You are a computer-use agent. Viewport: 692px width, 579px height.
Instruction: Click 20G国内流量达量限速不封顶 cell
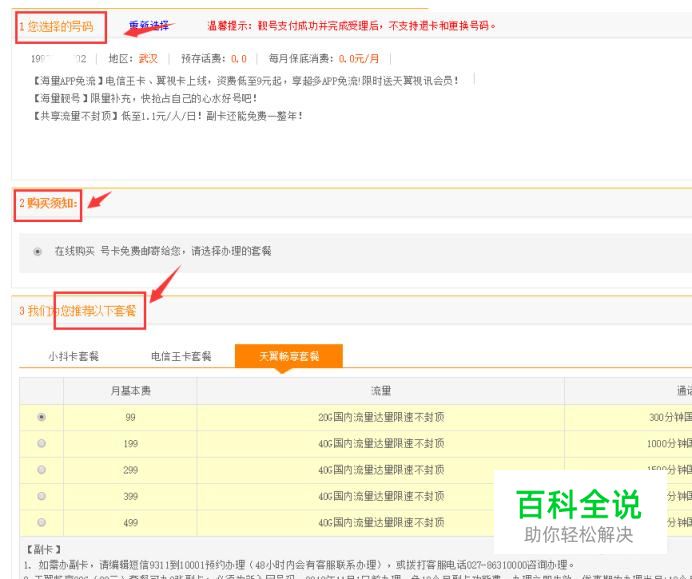380,417
